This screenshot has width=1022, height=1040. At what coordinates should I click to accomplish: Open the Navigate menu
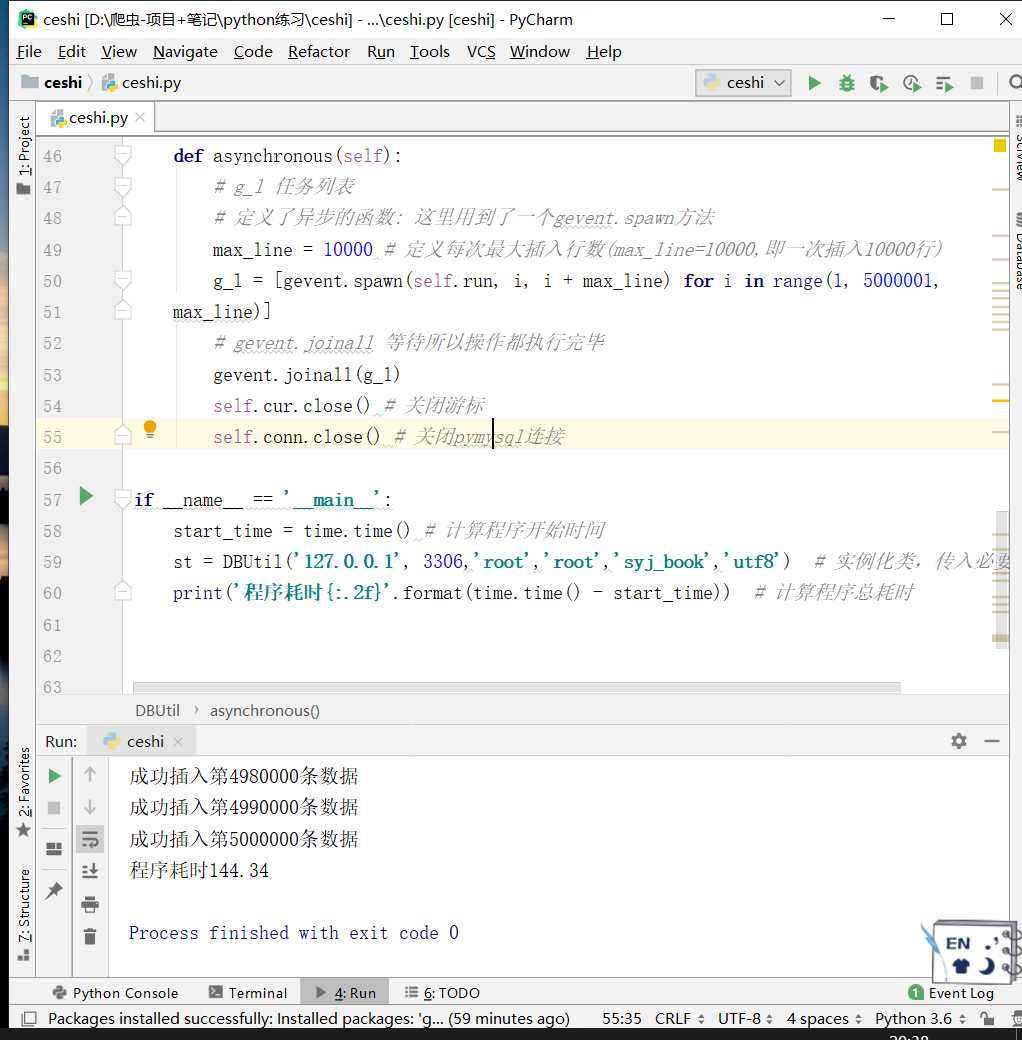click(185, 52)
